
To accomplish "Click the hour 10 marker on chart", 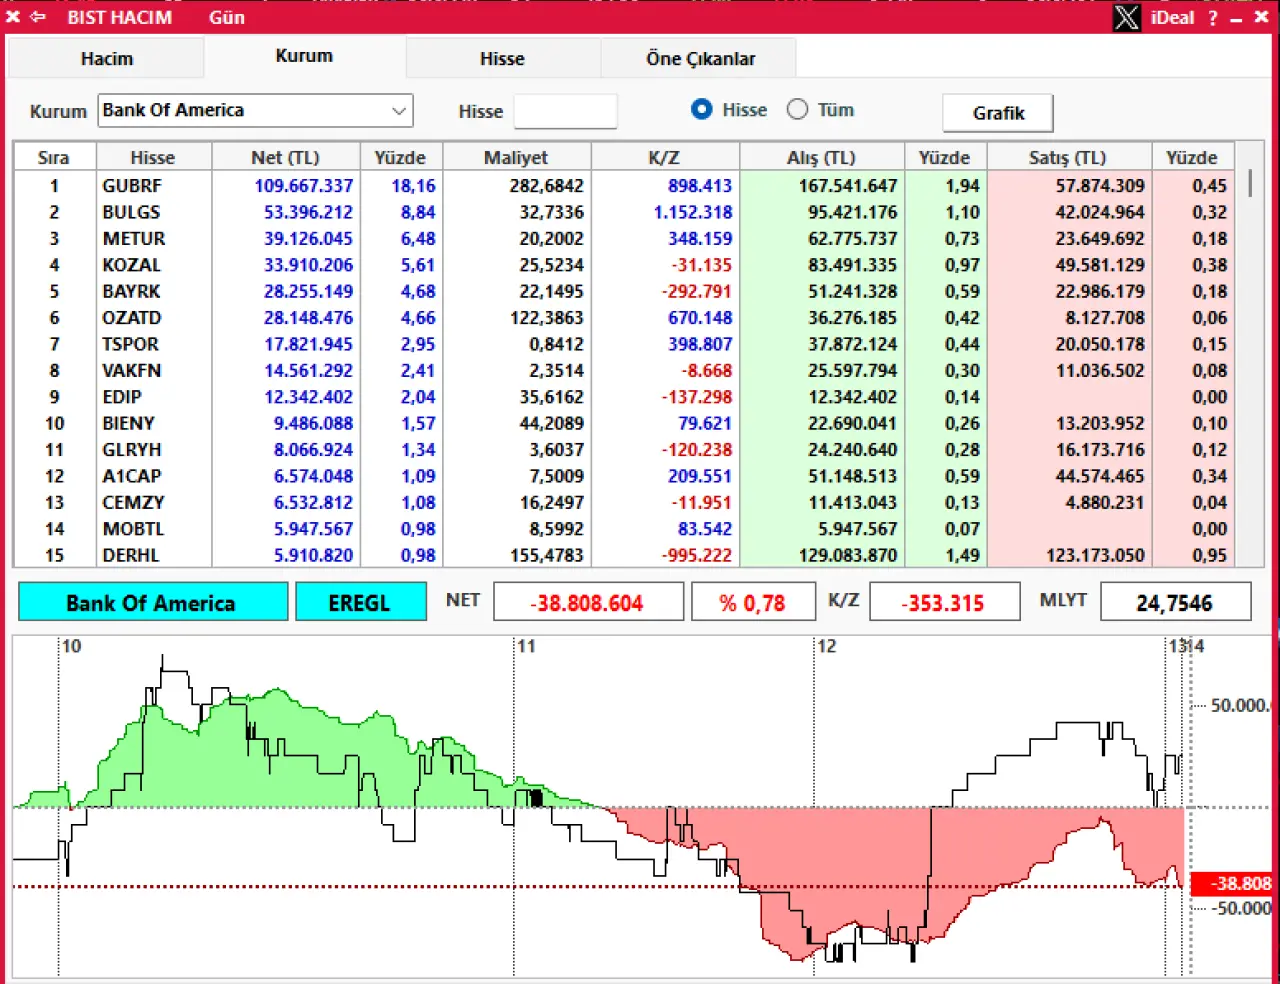I will [x=71, y=646].
